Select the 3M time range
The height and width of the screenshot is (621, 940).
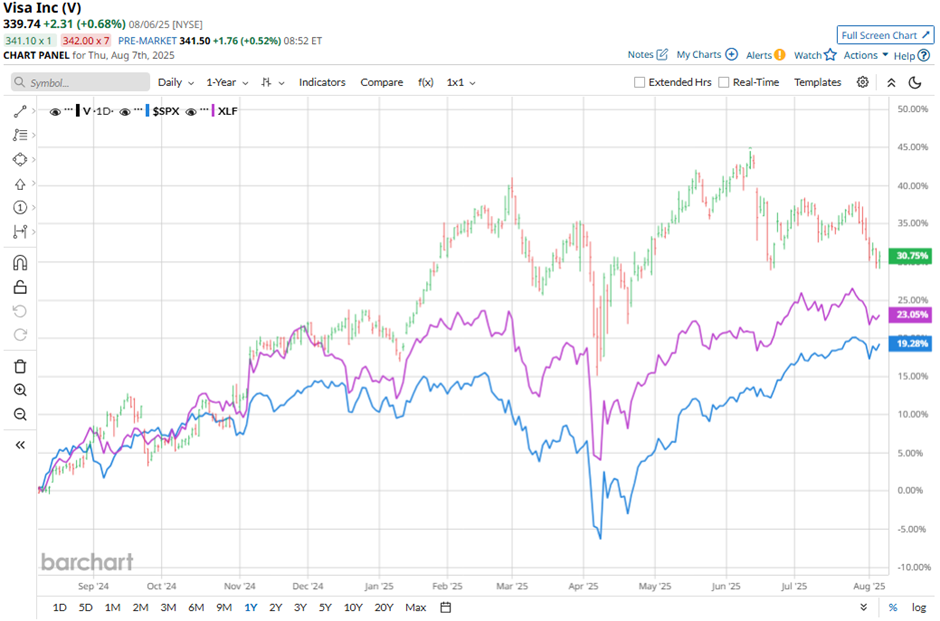(x=168, y=607)
